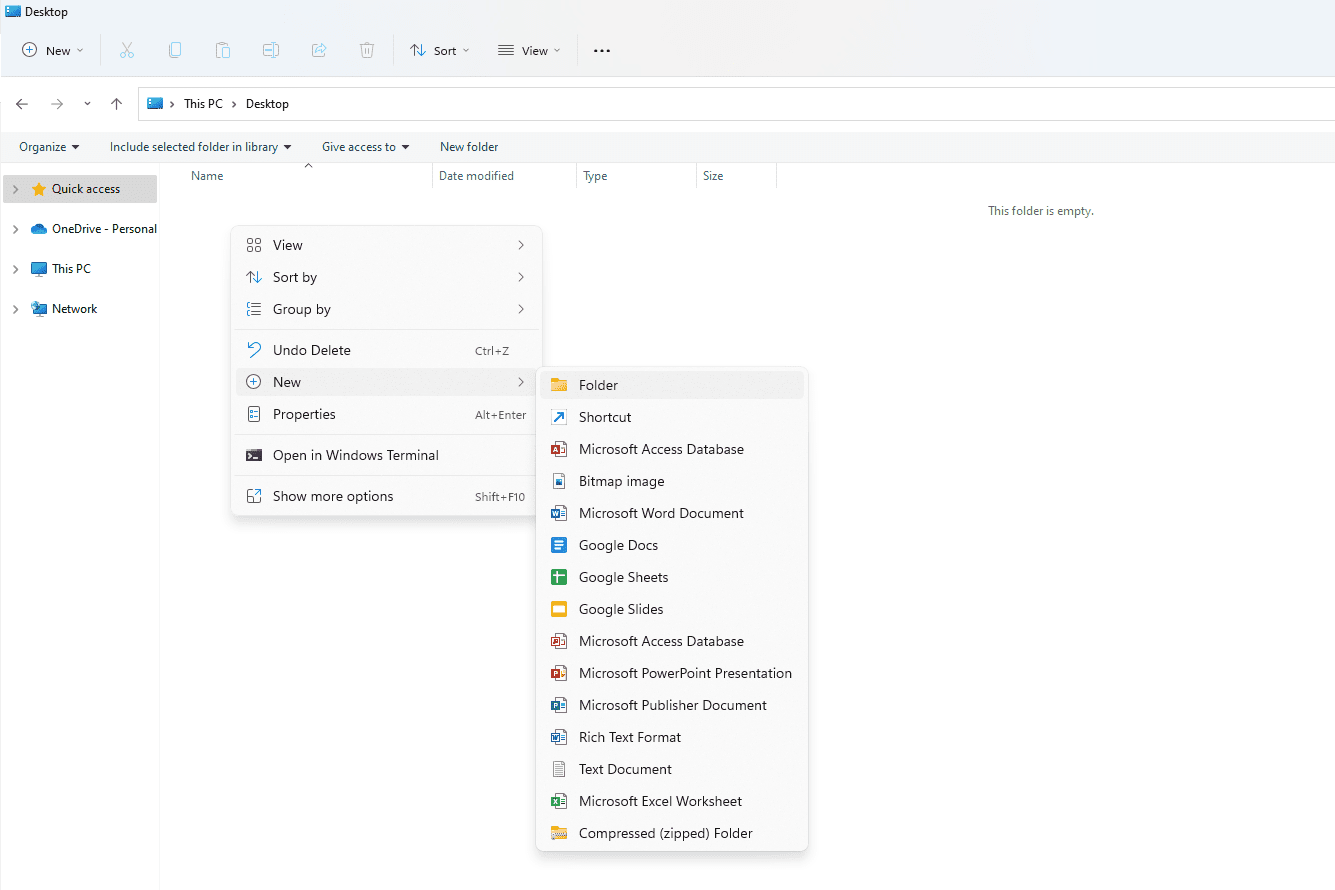Click the Size column header

tap(713, 176)
